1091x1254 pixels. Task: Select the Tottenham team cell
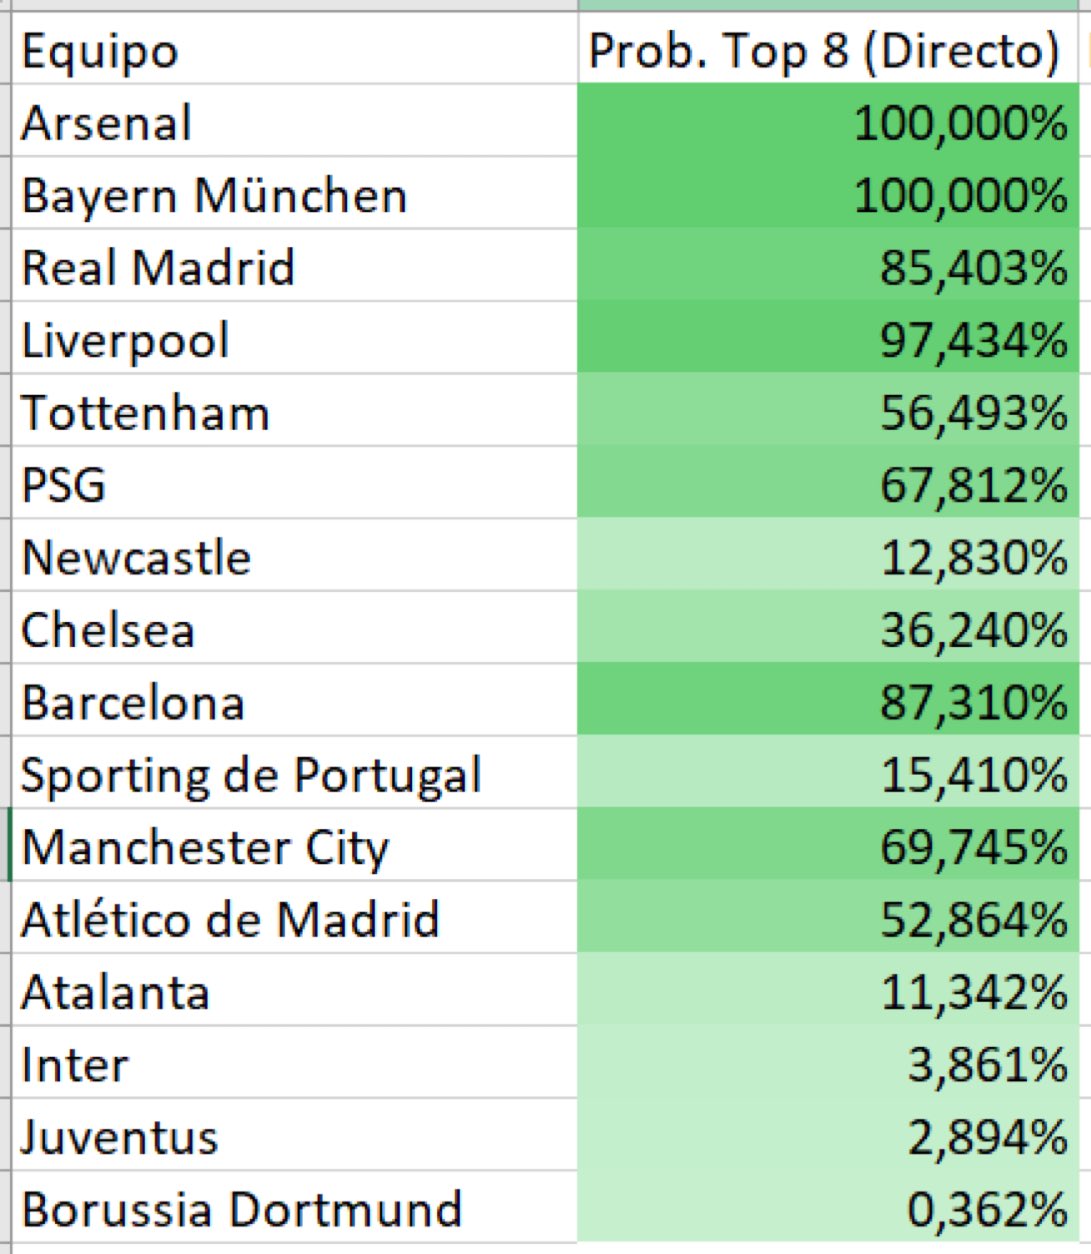coord(295,412)
